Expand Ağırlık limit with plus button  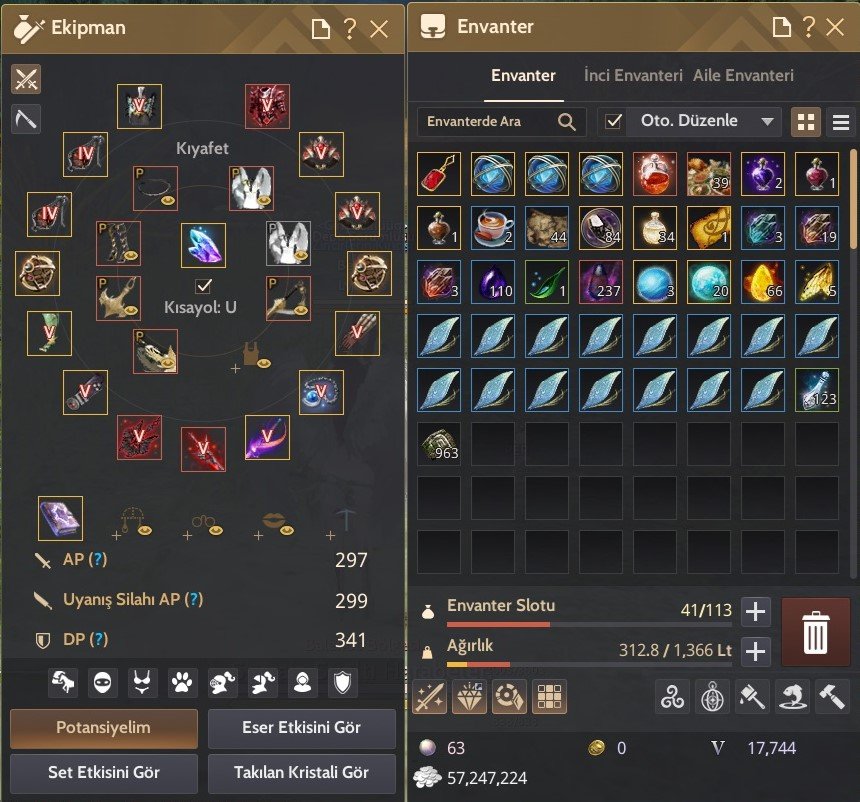tap(756, 652)
